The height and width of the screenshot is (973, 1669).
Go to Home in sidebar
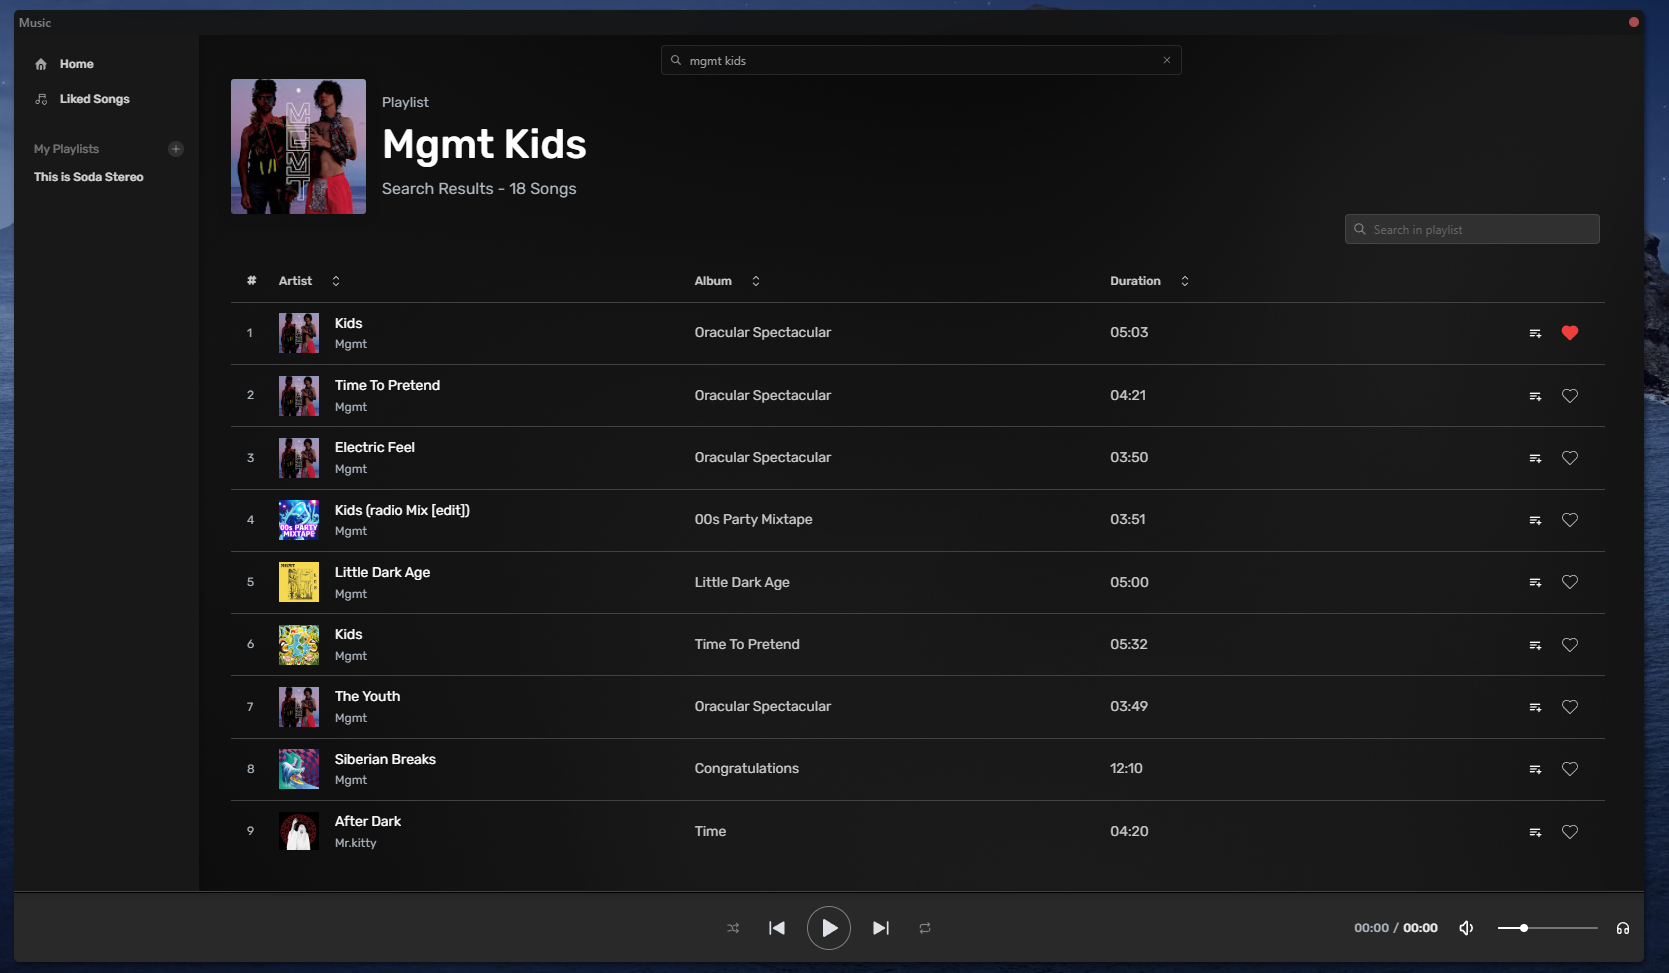(x=76, y=64)
